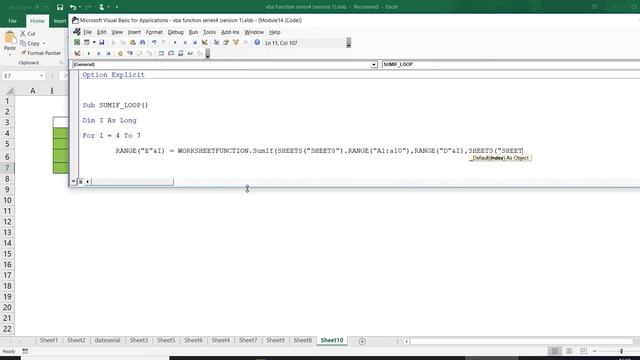This screenshot has height=360, width=640.
Task: Toggle Breakpoint hand icon in Debug toolbar
Action: click(120, 53)
